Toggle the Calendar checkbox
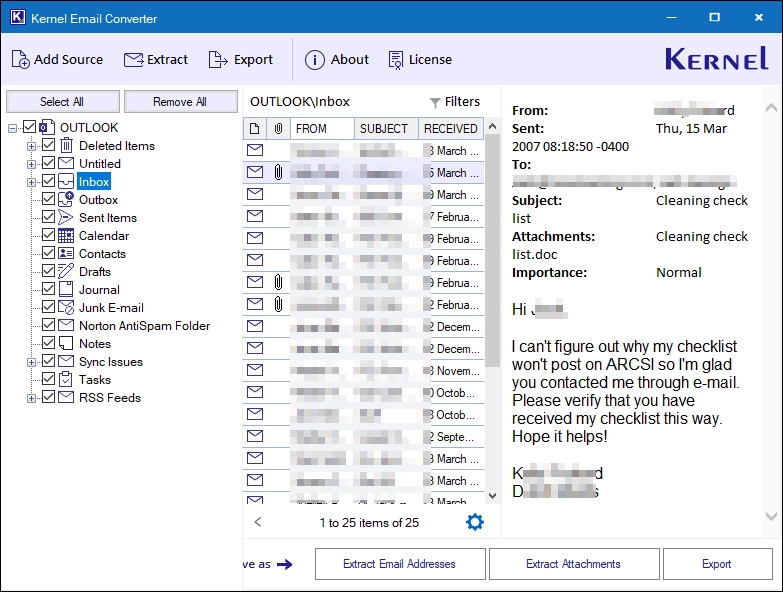This screenshot has width=783, height=592. click(x=48, y=235)
